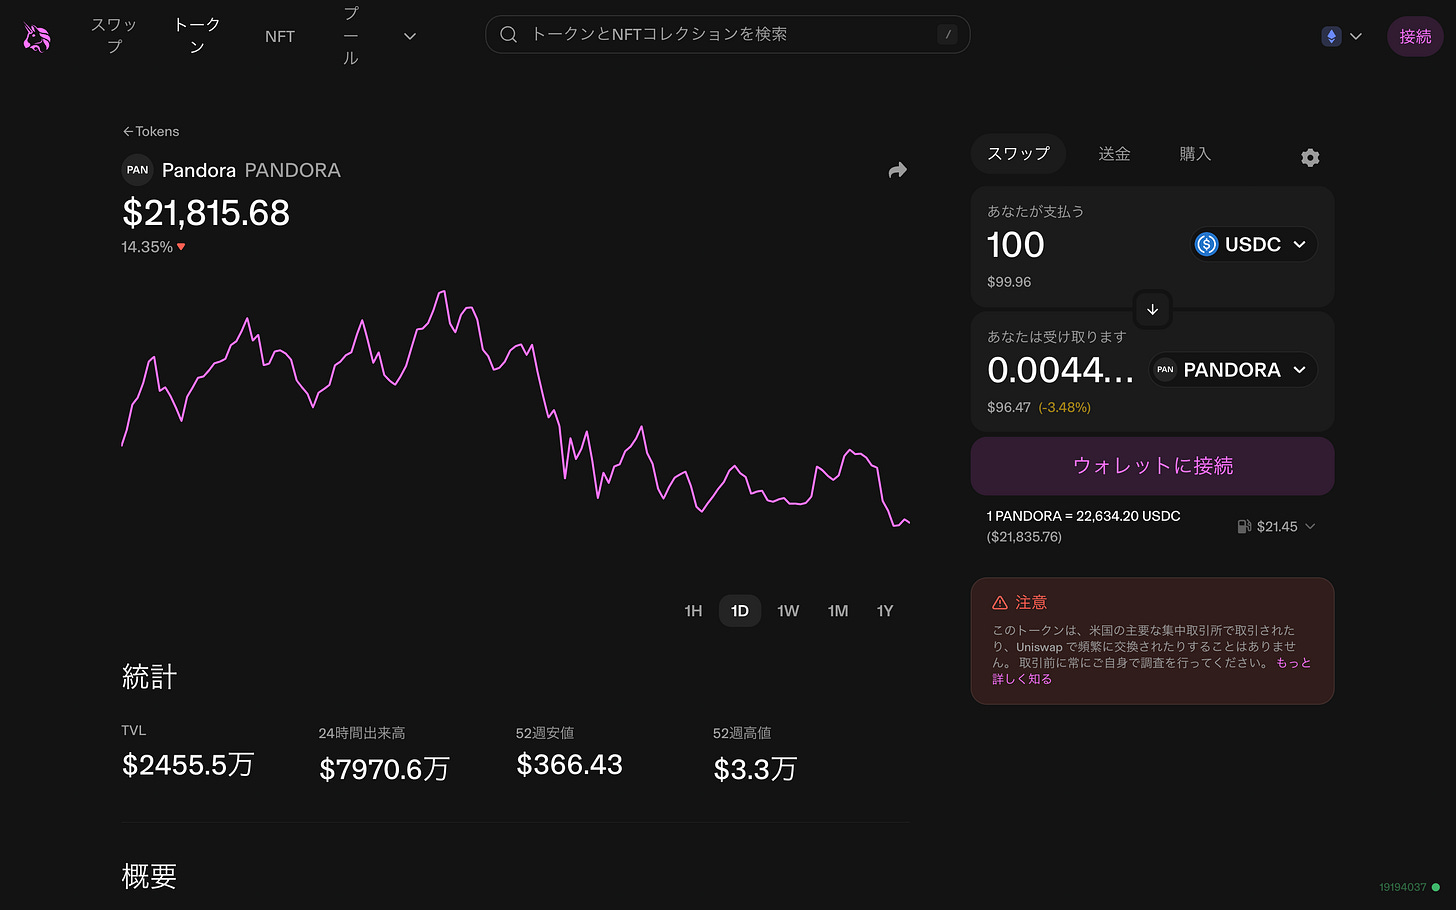1456x910 pixels.
Task: Click the share arrow icon
Action: coord(898,170)
